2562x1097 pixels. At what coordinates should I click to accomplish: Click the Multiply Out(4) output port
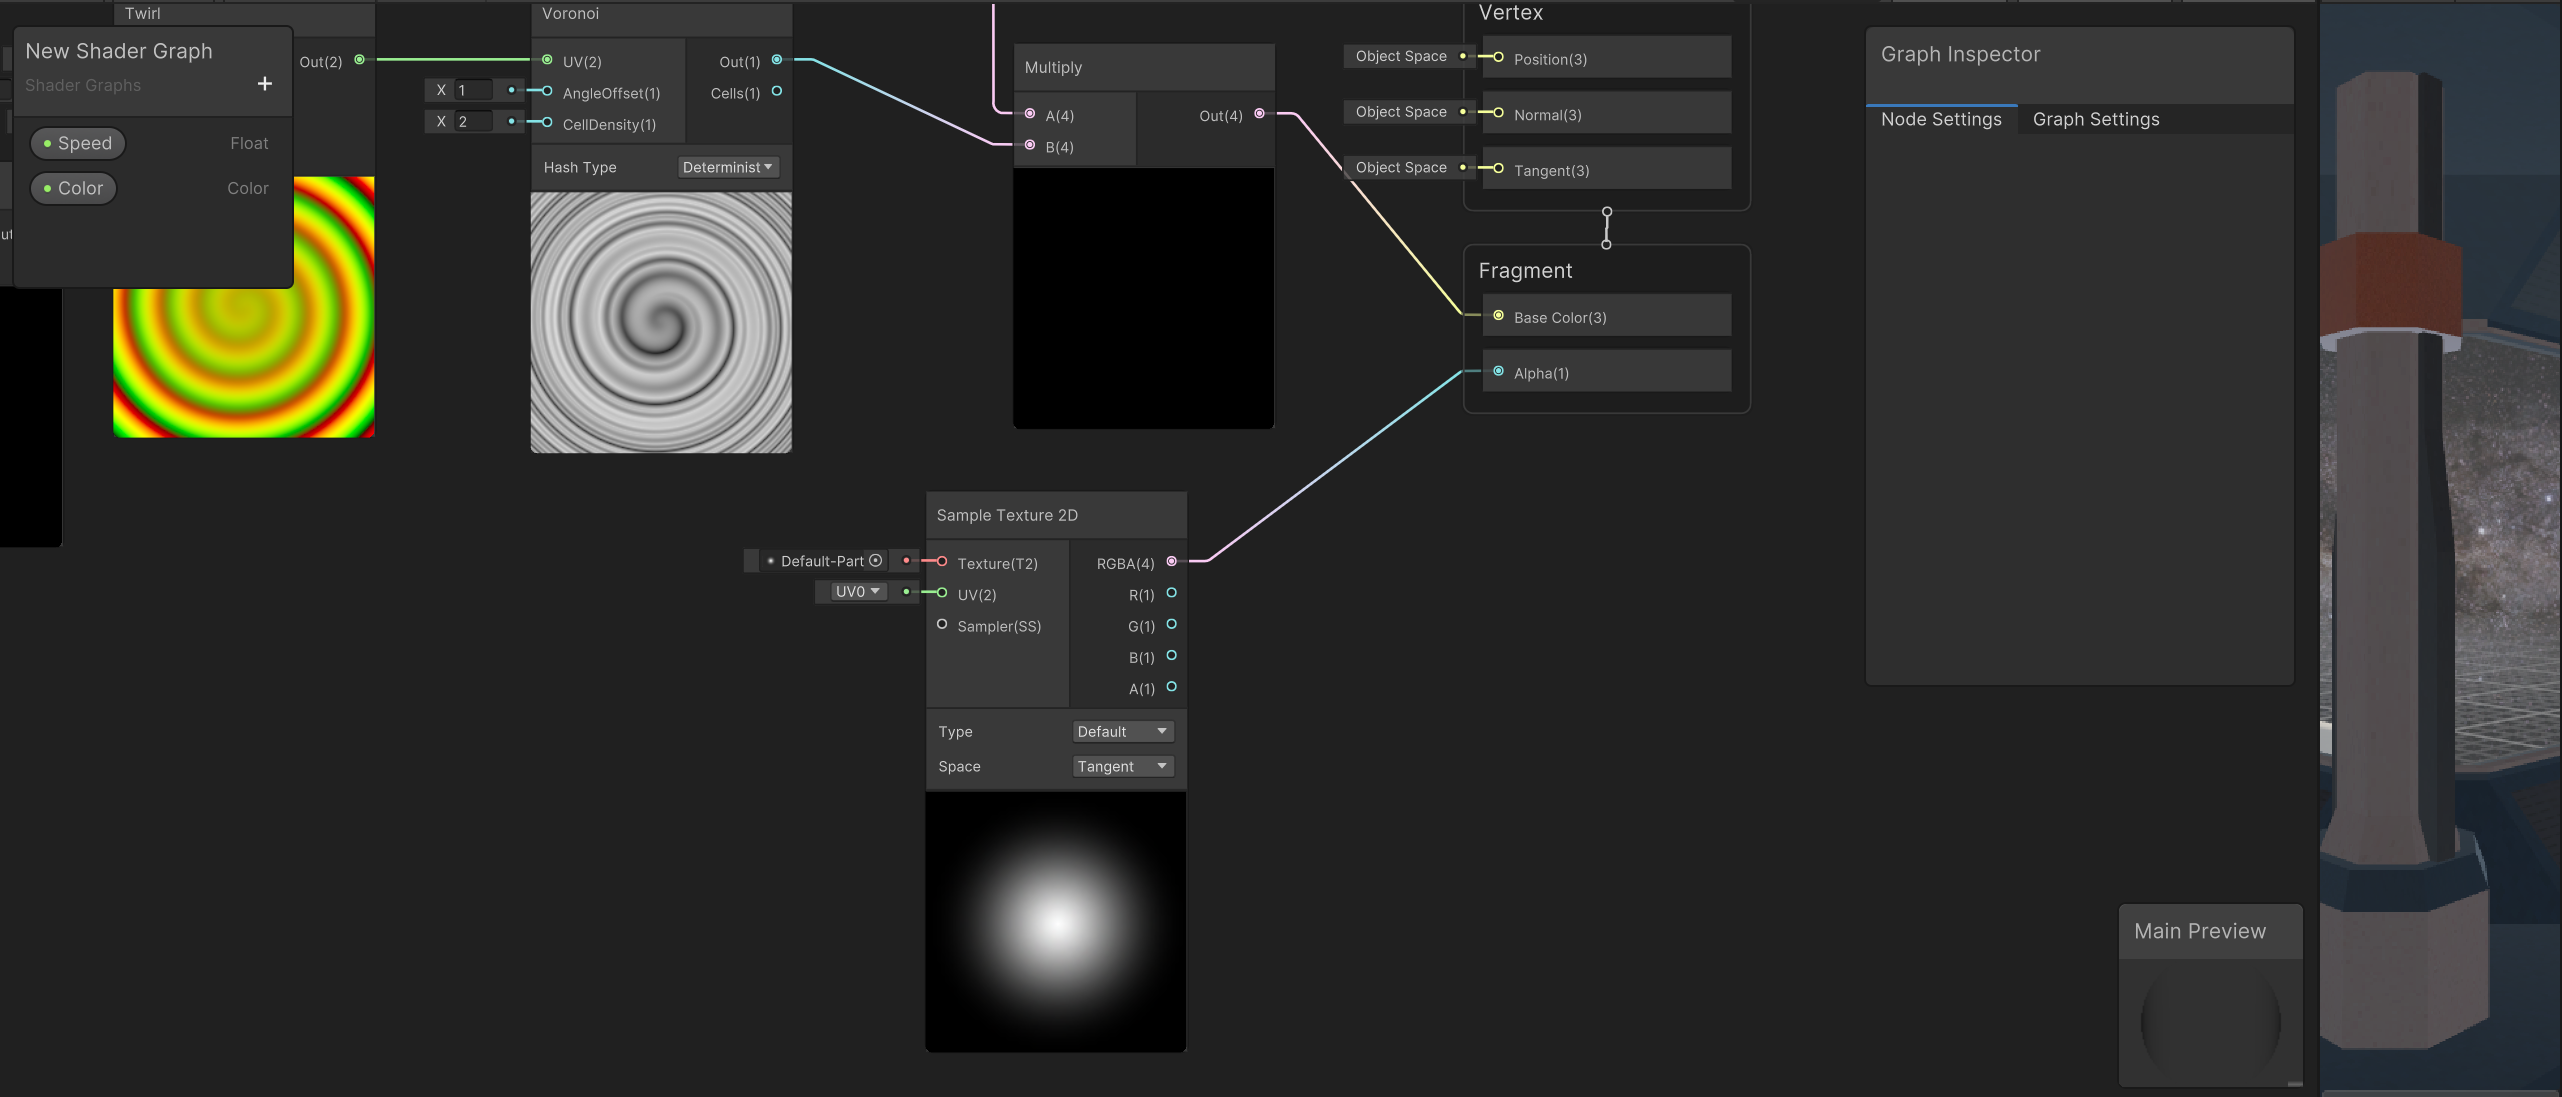tap(1259, 114)
